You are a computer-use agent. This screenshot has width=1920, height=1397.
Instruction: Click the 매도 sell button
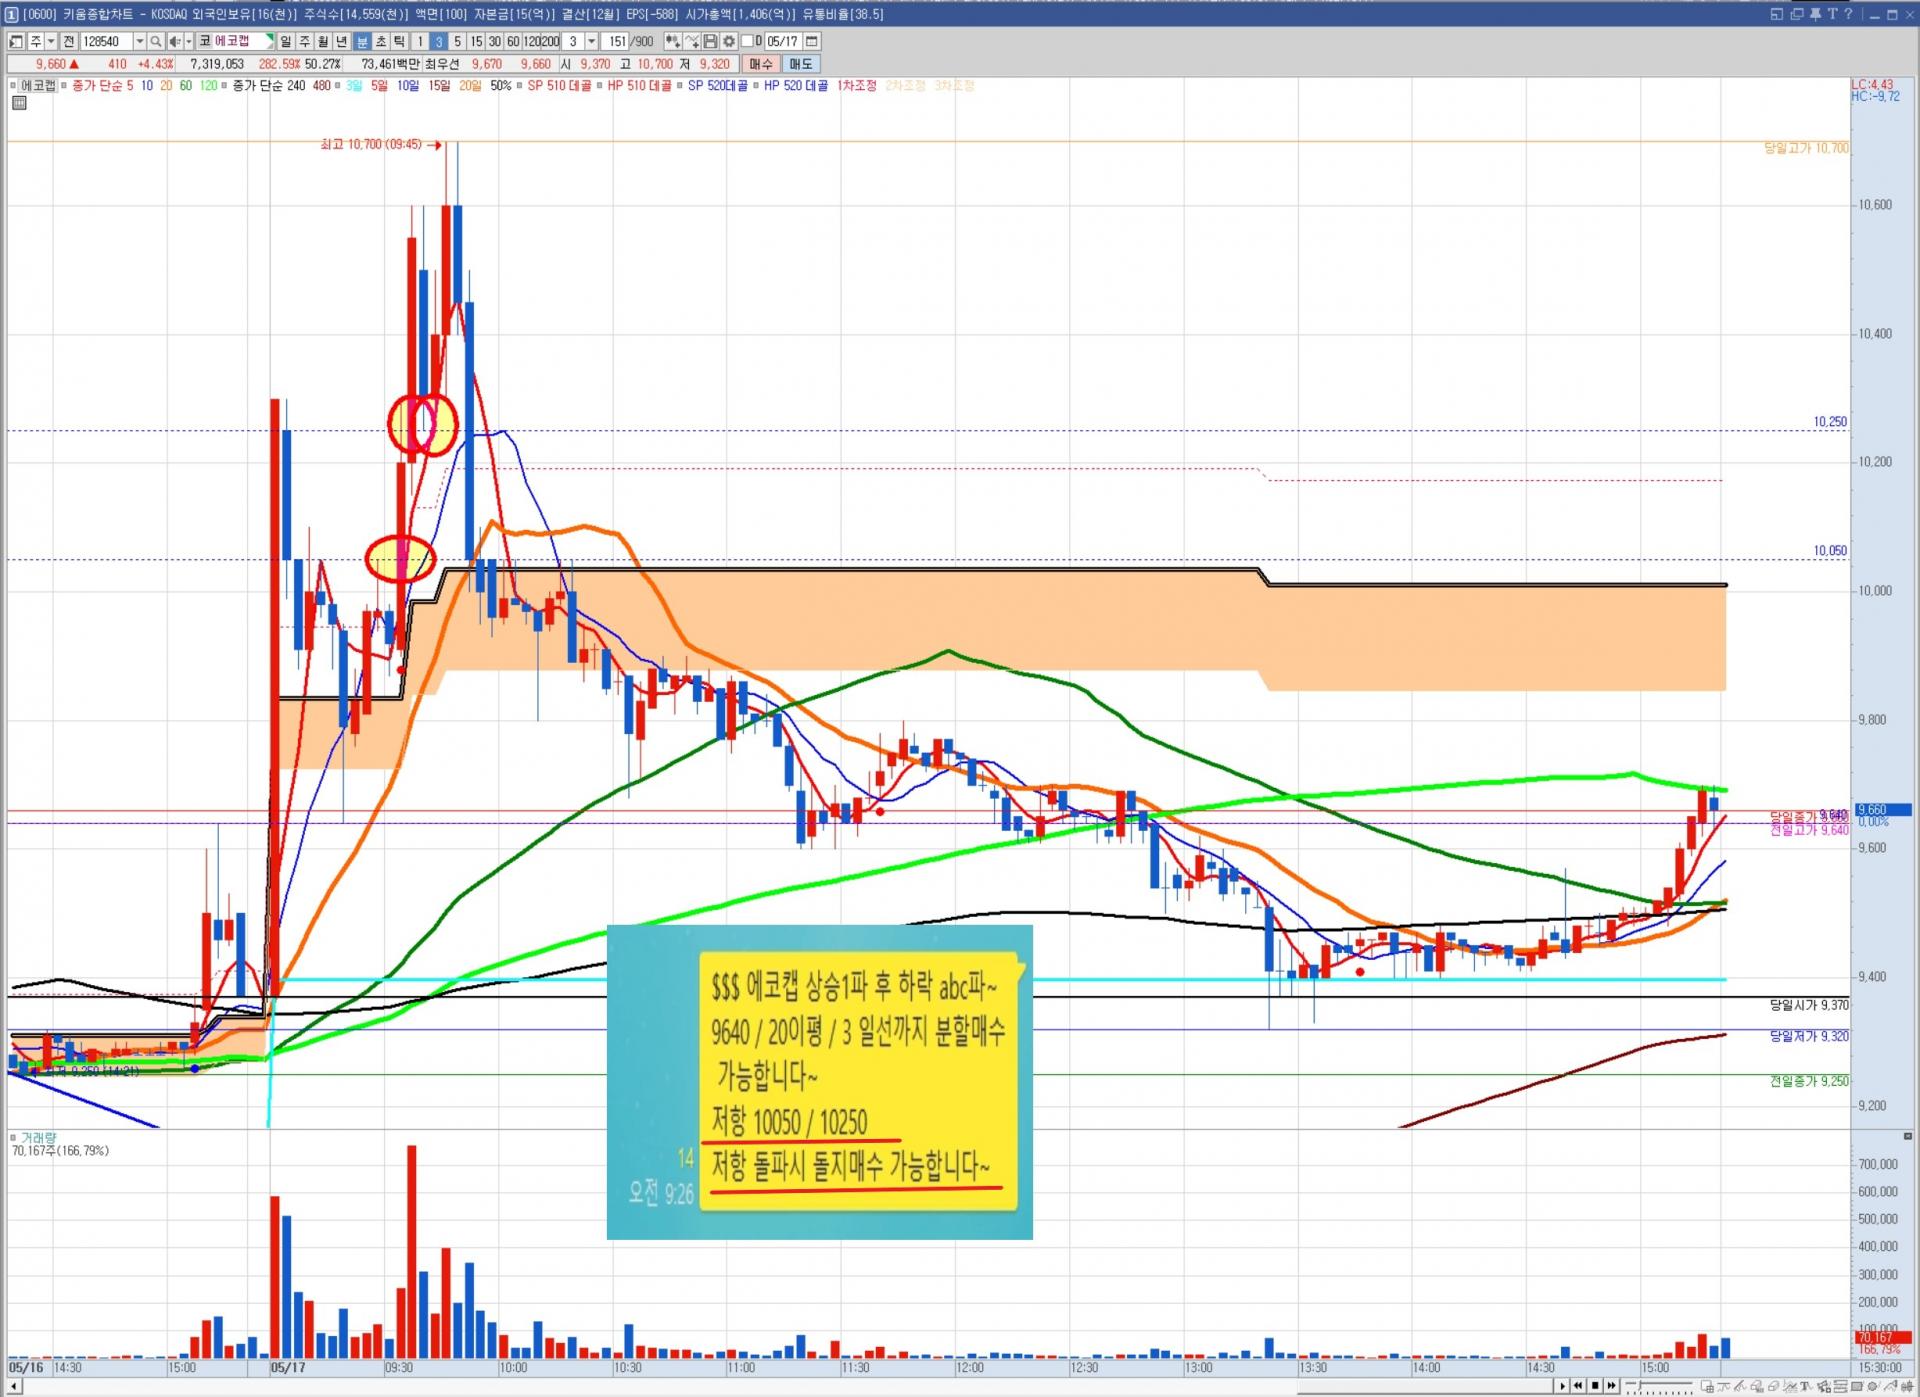pos(801,64)
